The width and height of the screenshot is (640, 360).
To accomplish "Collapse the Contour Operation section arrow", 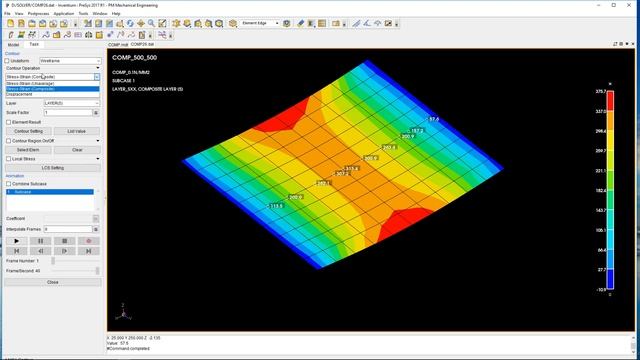I will (98, 68).
